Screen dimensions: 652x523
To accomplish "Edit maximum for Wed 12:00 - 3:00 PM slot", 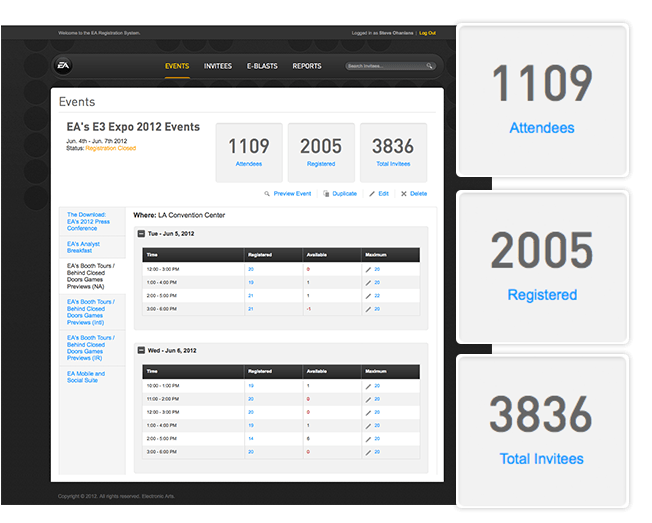I will coord(368,413).
